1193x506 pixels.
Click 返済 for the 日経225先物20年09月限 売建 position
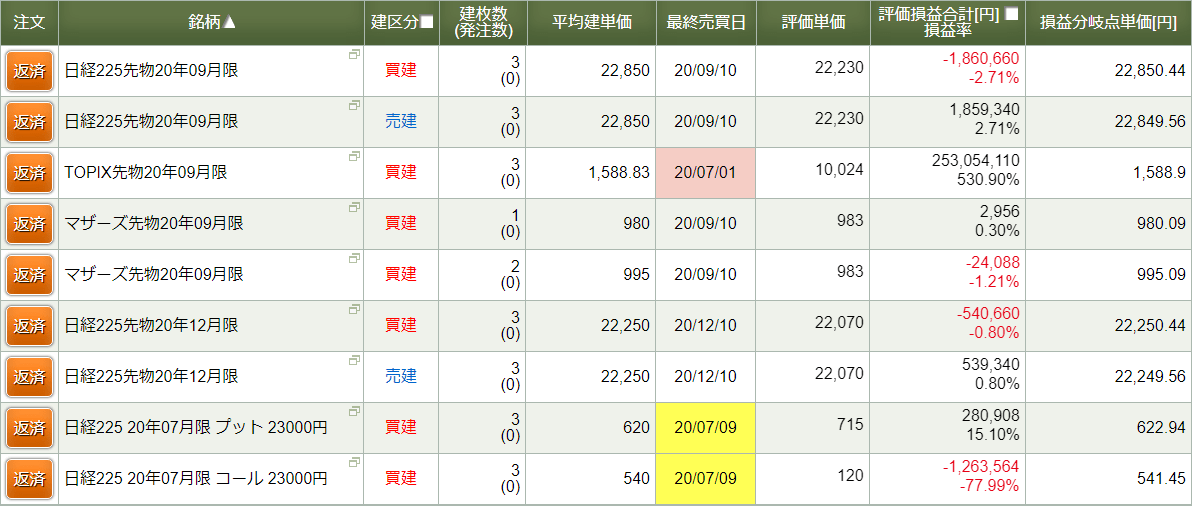29,122
